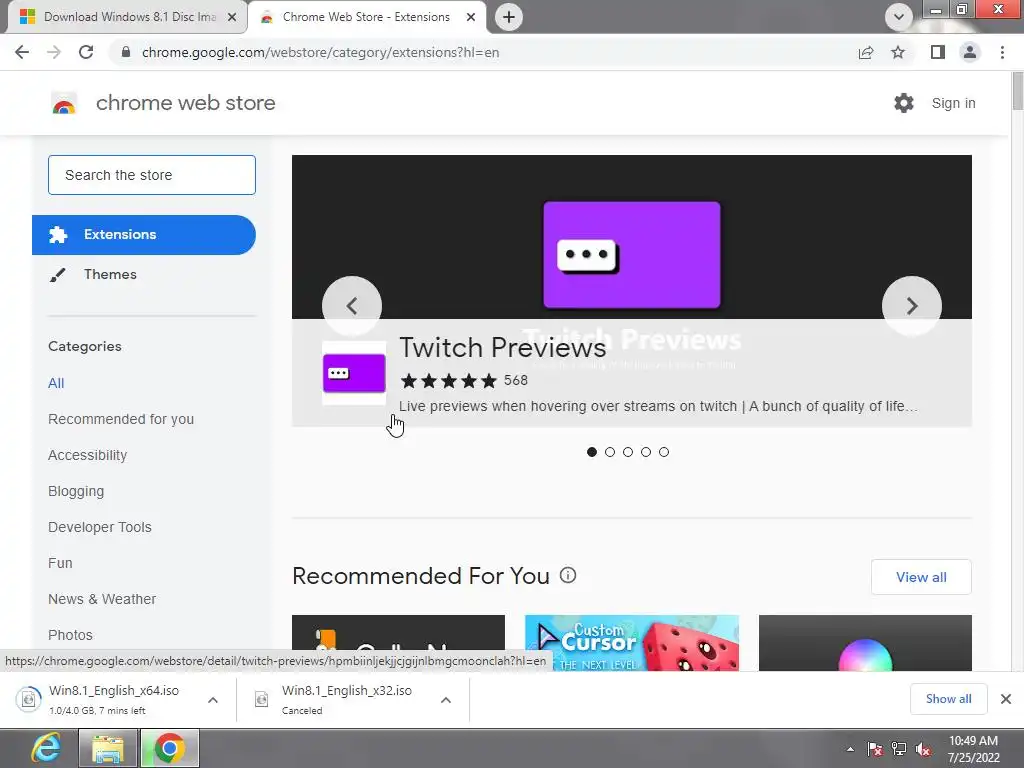The image size is (1024, 768).
Task: Share this page icon in address bar
Action: 866,52
